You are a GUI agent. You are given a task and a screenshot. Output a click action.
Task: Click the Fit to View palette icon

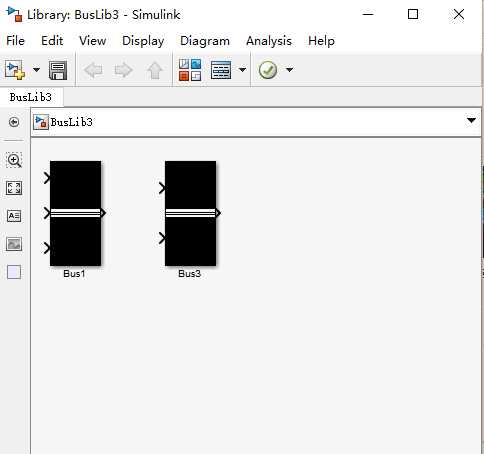14,188
